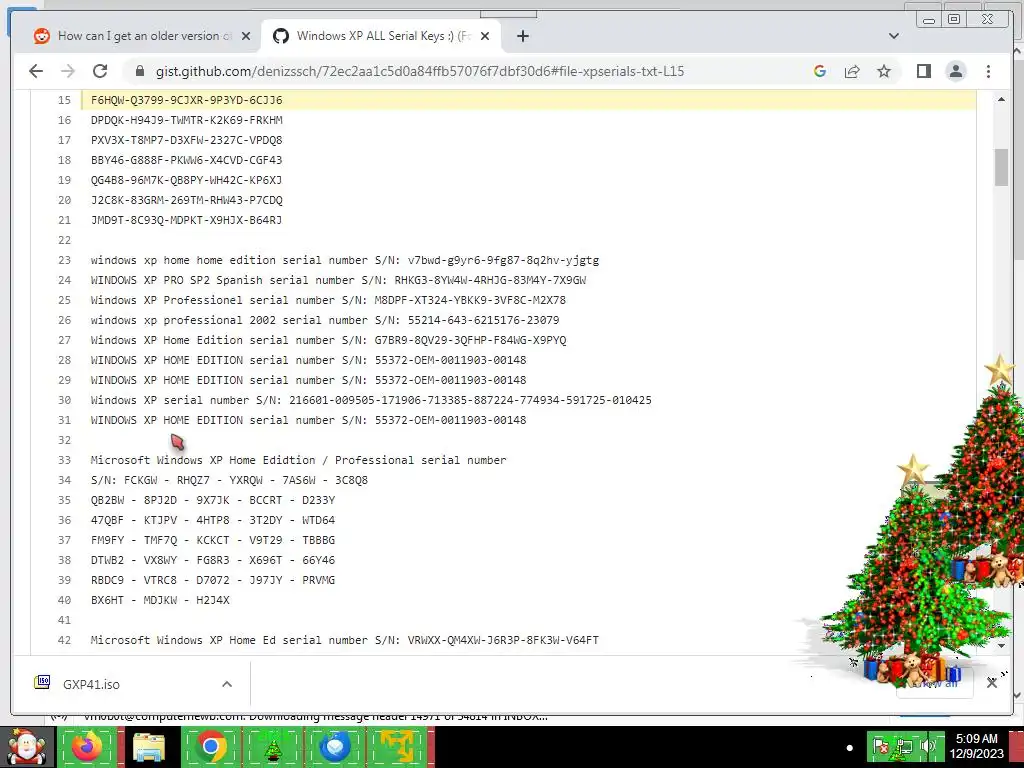
Task: Click the key PXV3X-T8MP7-D3XFW-2327C-VPDQ8
Action: click(186, 140)
